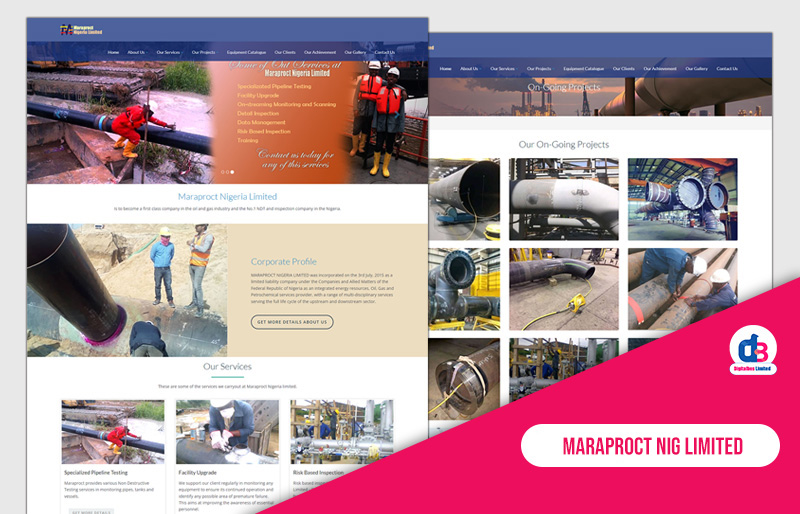
Task: Open the Specialized Pipeline Testing card title
Action: [x=96, y=473]
